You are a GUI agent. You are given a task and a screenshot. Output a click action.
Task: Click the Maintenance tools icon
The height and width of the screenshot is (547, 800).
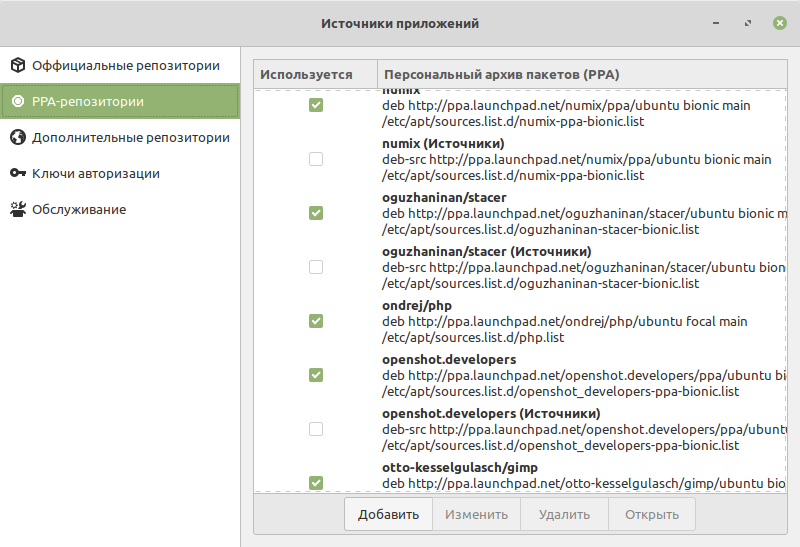point(18,210)
